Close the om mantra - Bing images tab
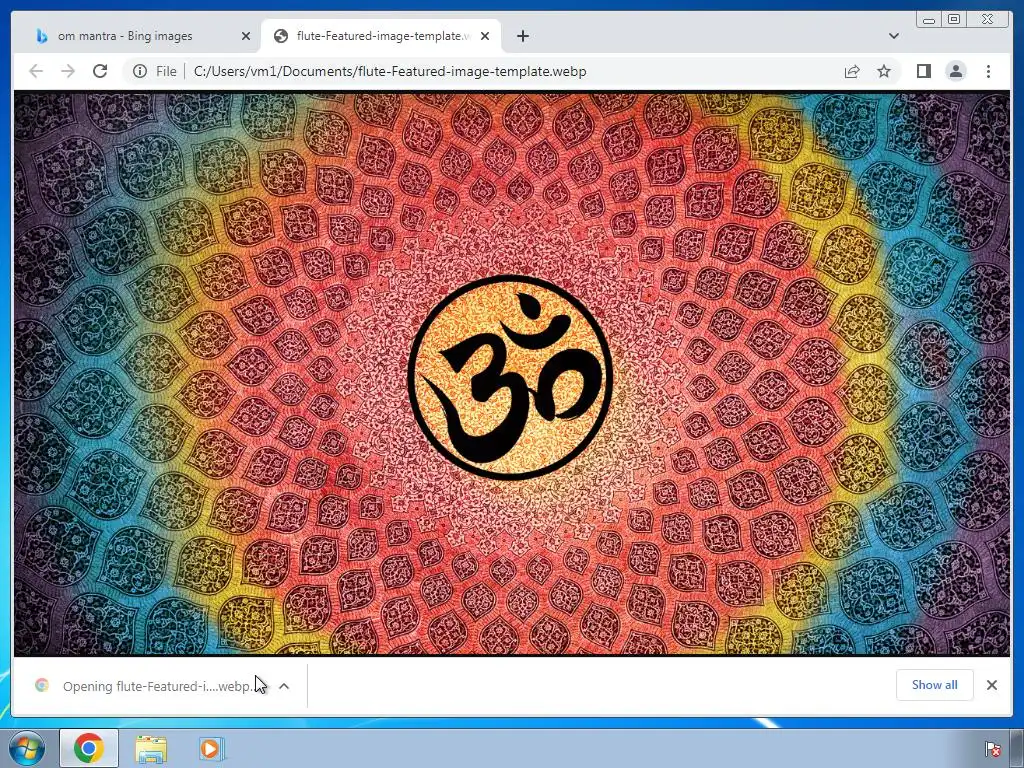 coord(246,36)
